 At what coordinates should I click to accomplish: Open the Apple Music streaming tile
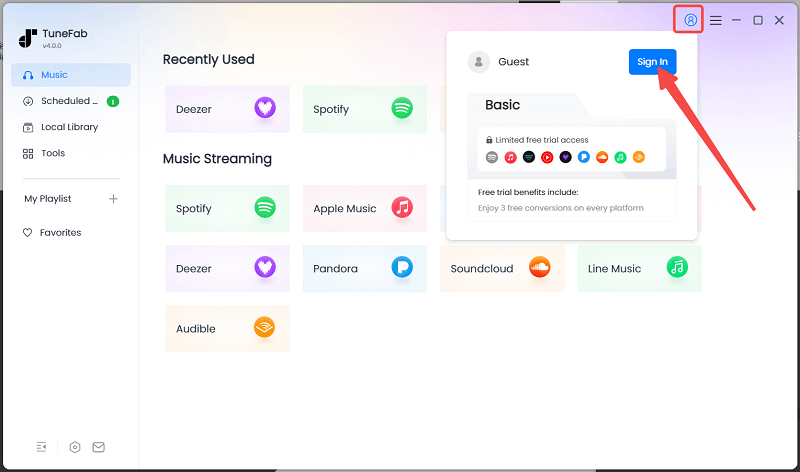pos(364,209)
